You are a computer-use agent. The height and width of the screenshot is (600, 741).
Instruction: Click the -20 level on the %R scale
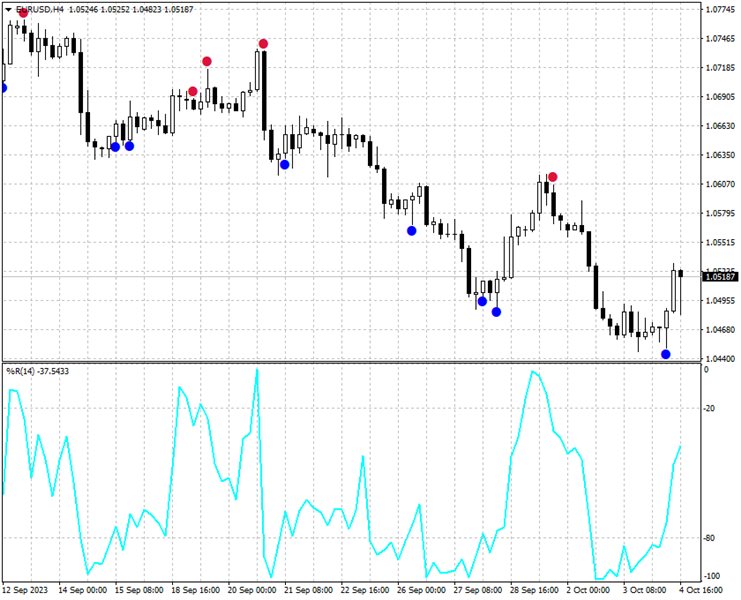coord(709,409)
